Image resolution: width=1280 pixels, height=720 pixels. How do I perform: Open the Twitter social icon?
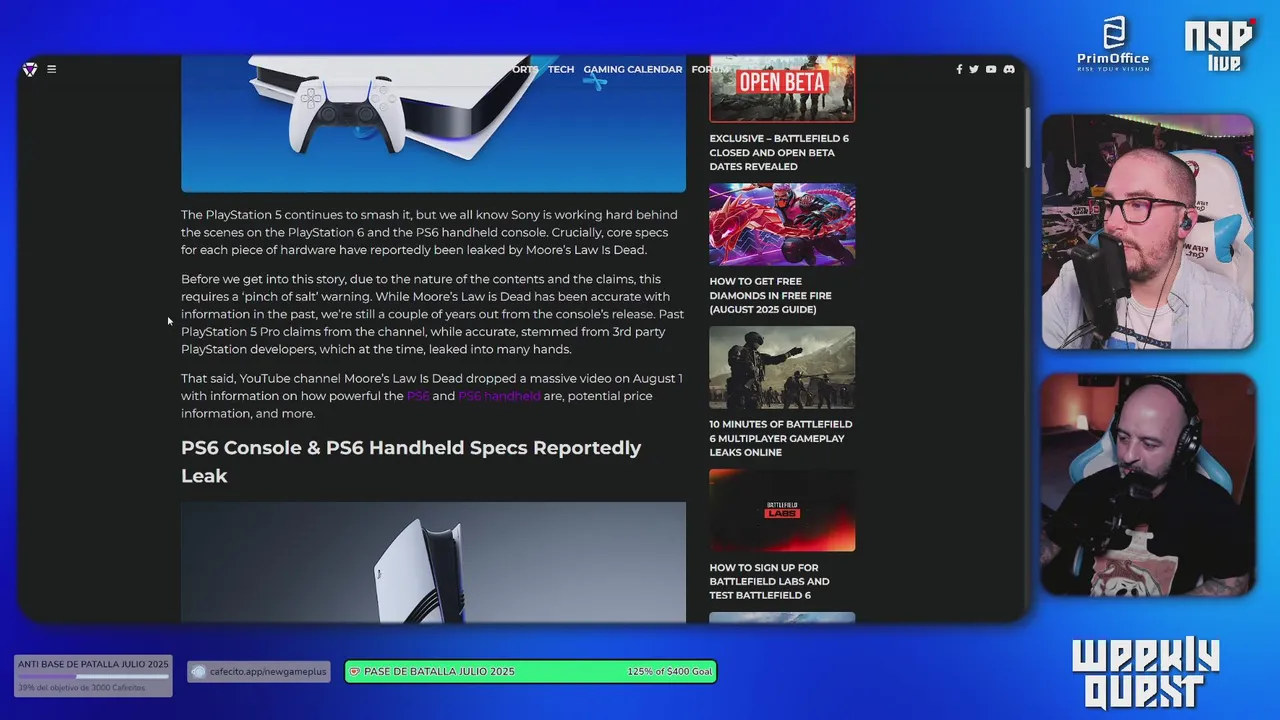pyautogui.click(x=974, y=69)
